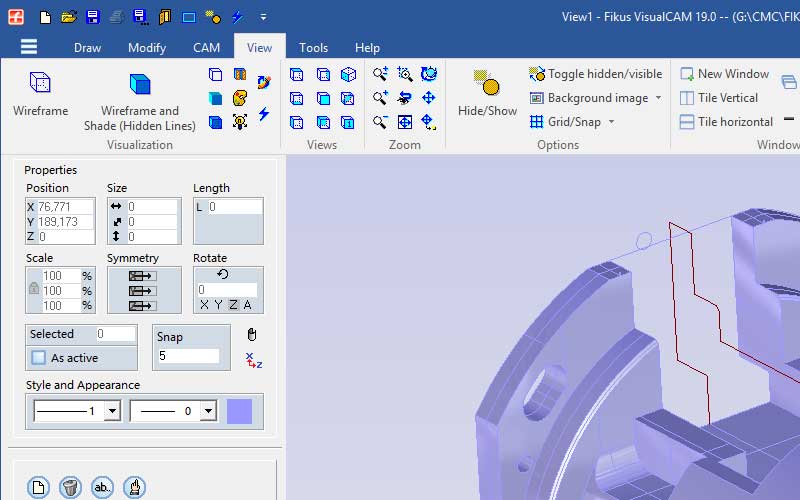The height and width of the screenshot is (500, 800).
Task: Expand the Grid/Snap dropdown arrow
Action: coord(611,122)
